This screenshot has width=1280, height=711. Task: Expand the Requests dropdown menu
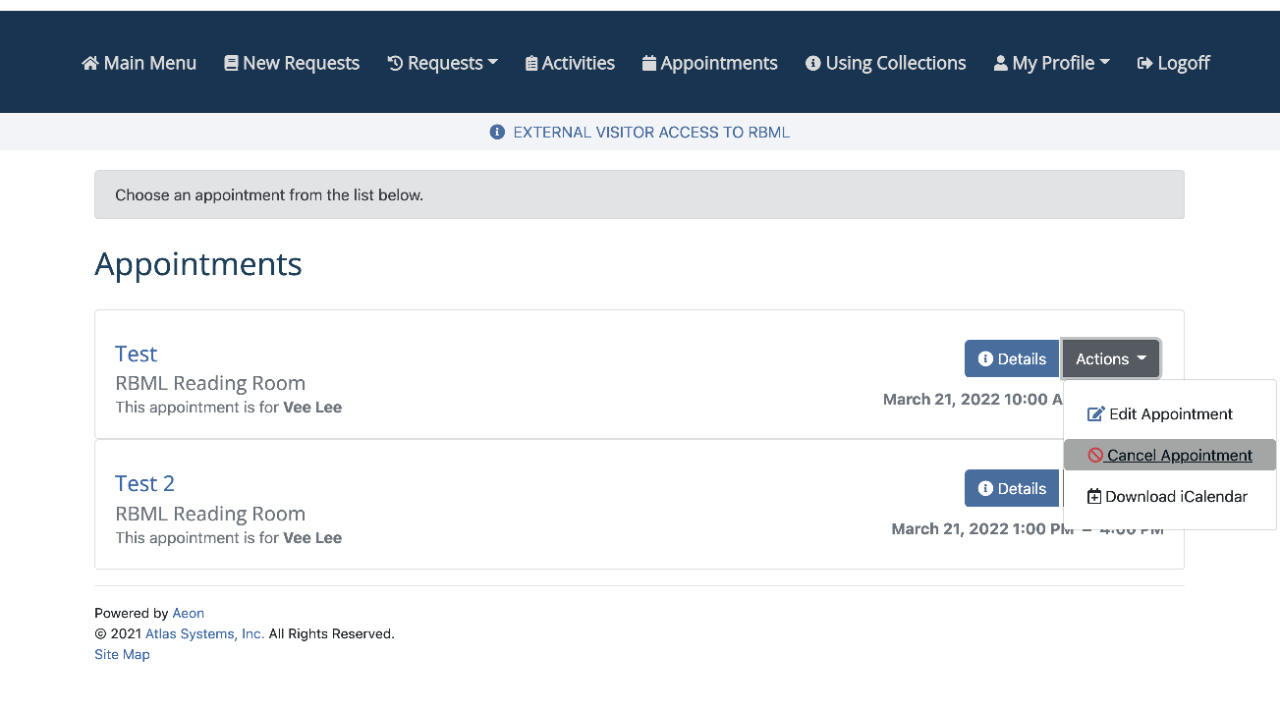tap(443, 63)
